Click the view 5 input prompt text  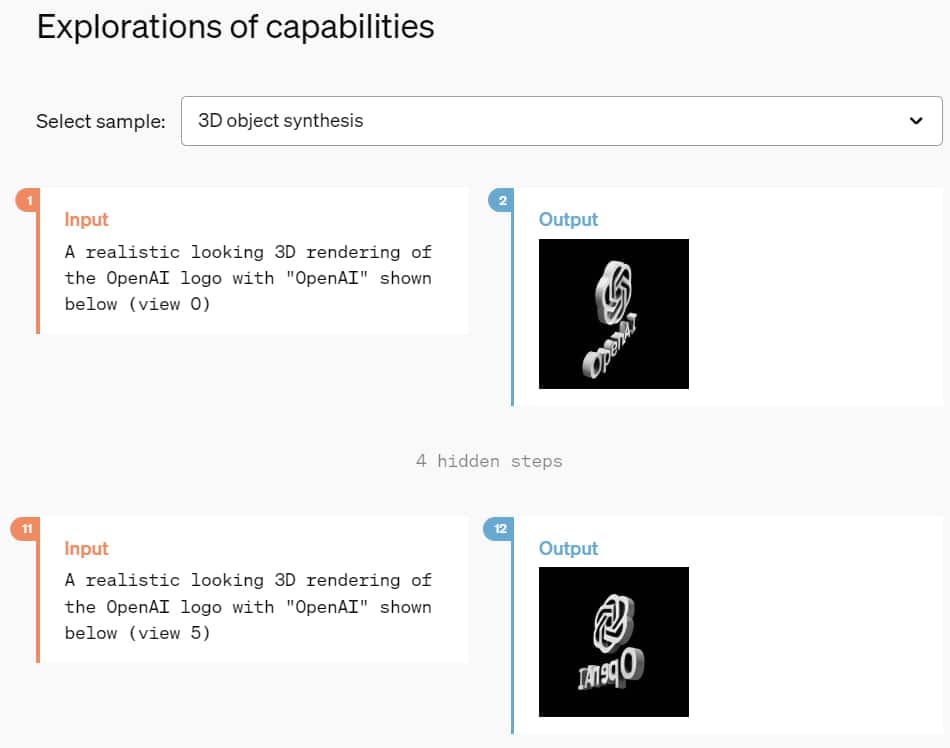(248, 606)
